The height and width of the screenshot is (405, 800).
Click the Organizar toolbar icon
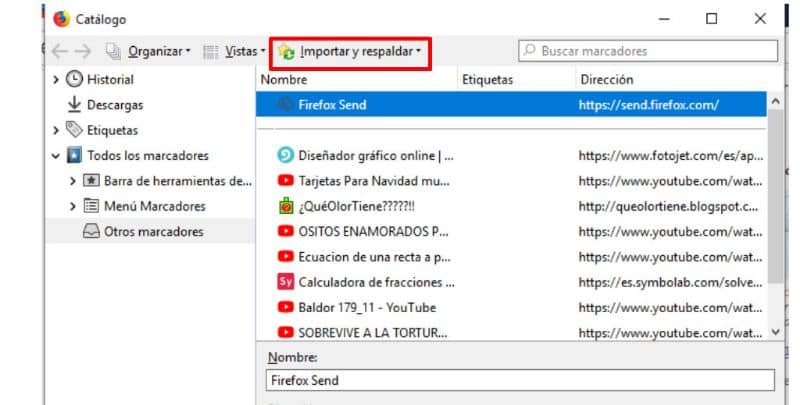113,51
